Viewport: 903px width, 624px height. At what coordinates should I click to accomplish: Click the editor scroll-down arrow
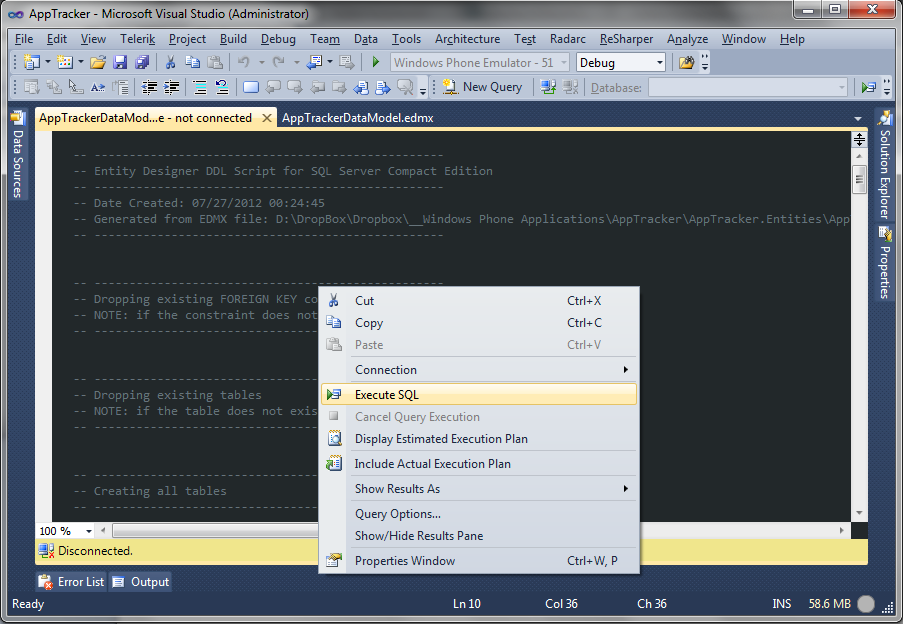[x=859, y=513]
